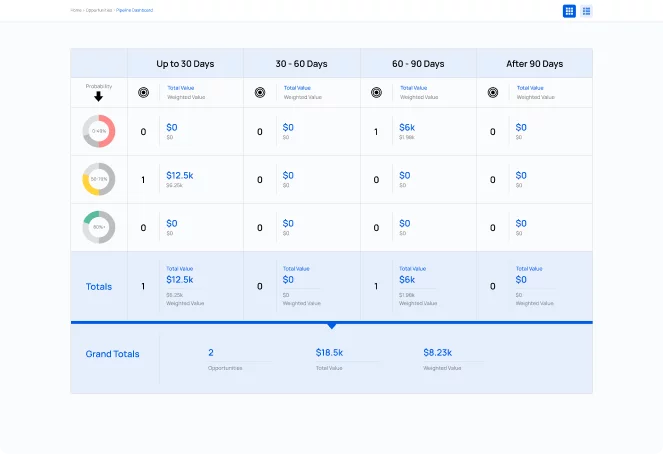
Task: Click the $18.5k grand total value
Action: click(329, 353)
